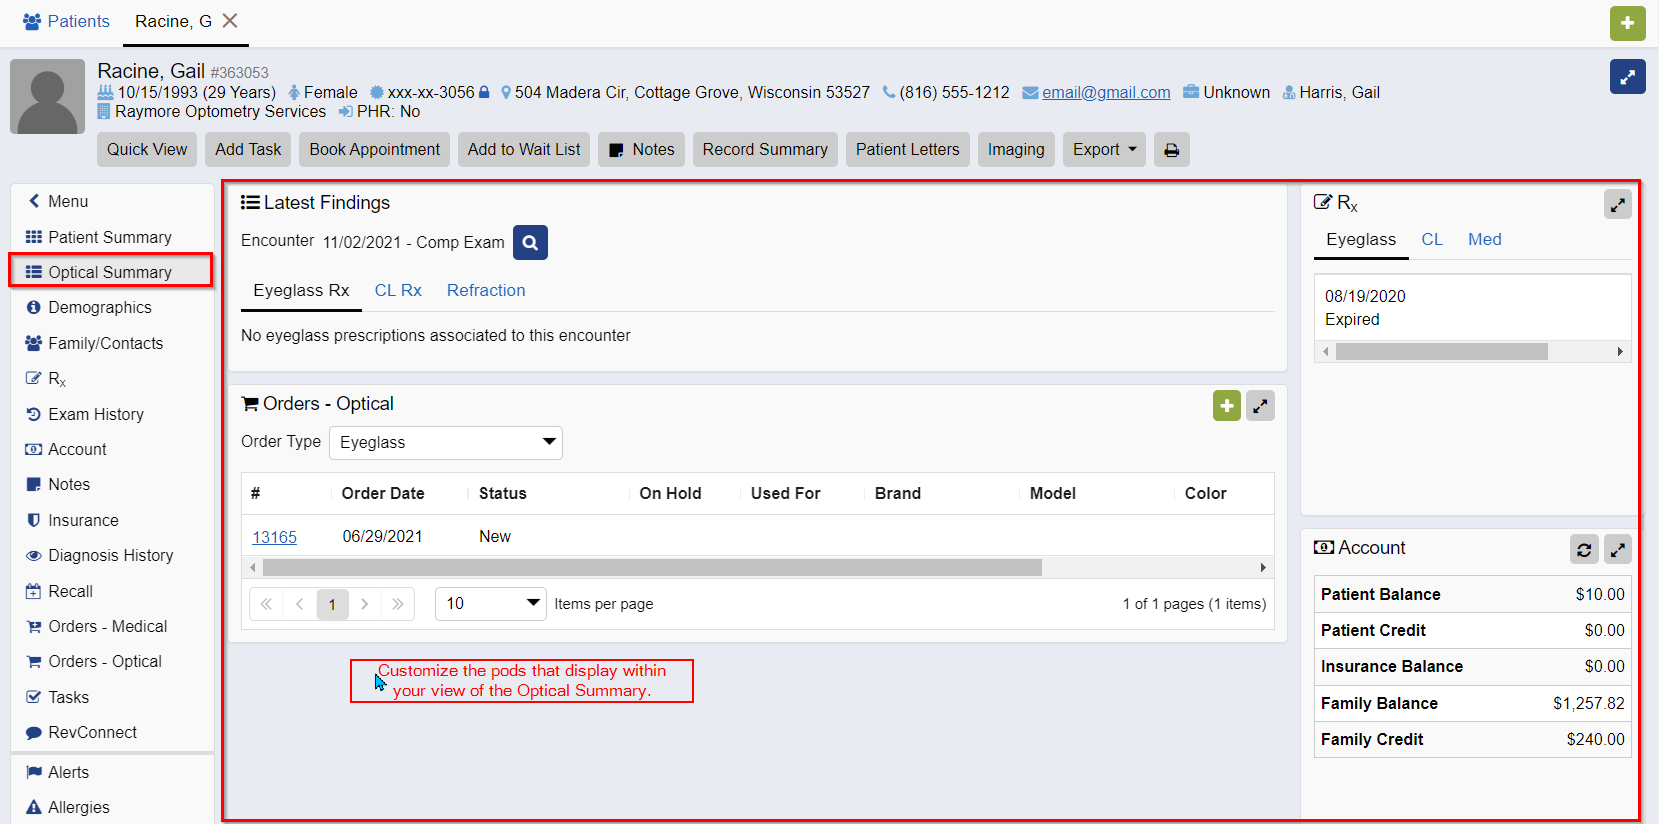The height and width of the screenshot is (824, 1659).
Task: Switch to Eyeglass Rx findings tab
Action: [301, 290]
